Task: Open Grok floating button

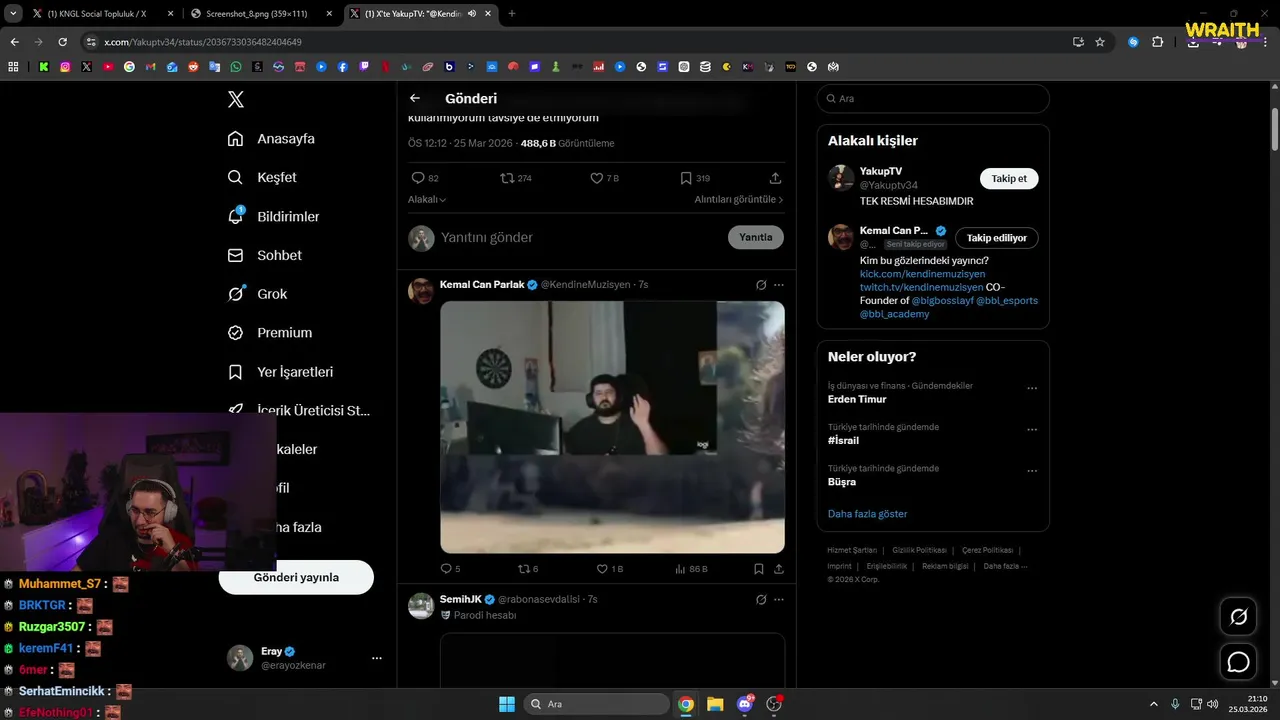Action: 1238,617
